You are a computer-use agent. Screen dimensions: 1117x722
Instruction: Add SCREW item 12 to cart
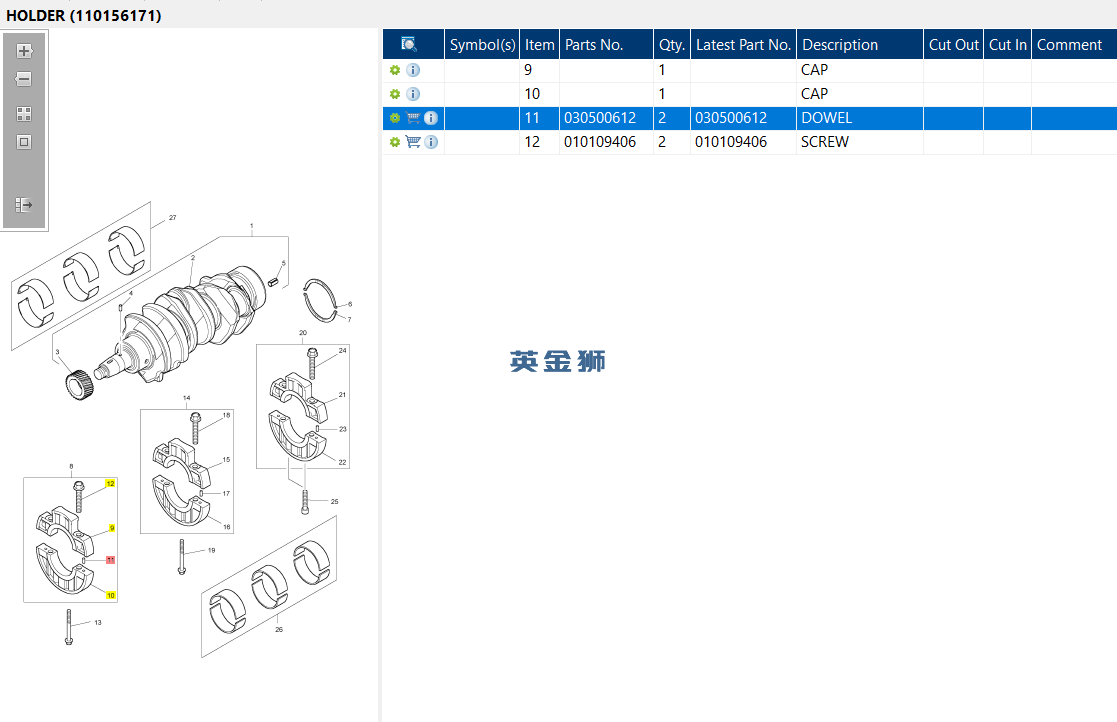413,142
